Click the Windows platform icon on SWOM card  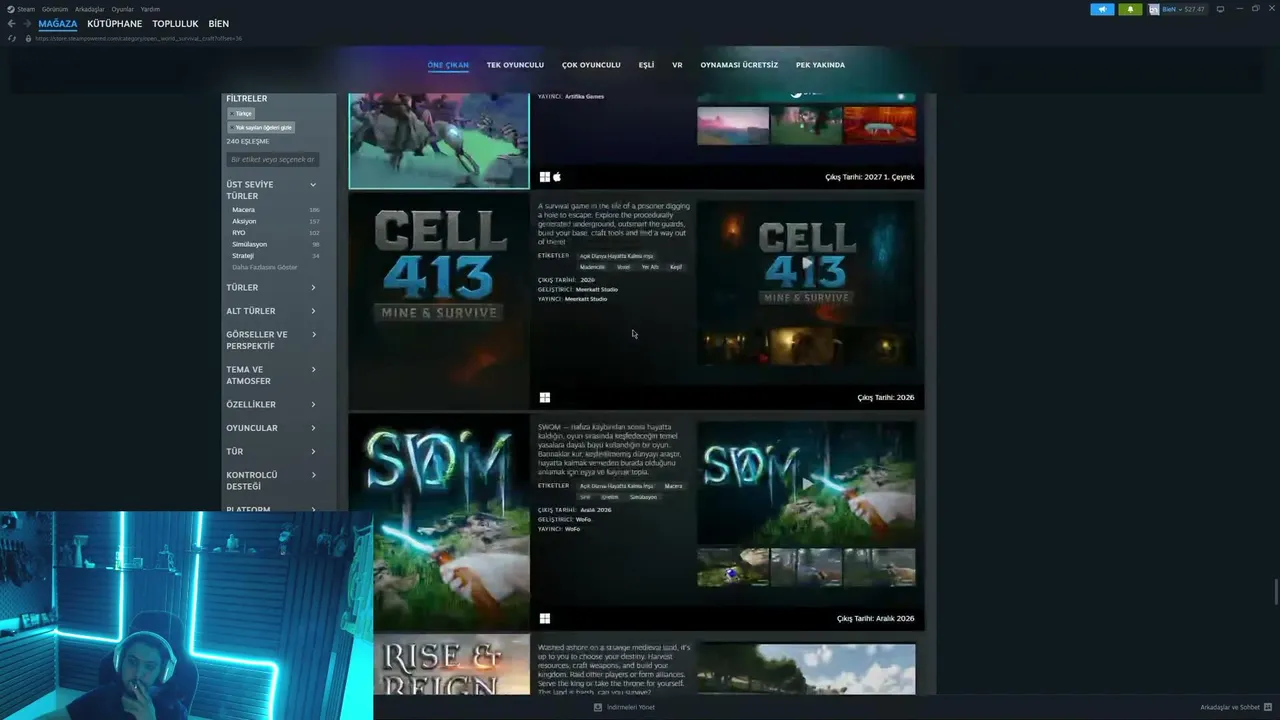[545, 618]
